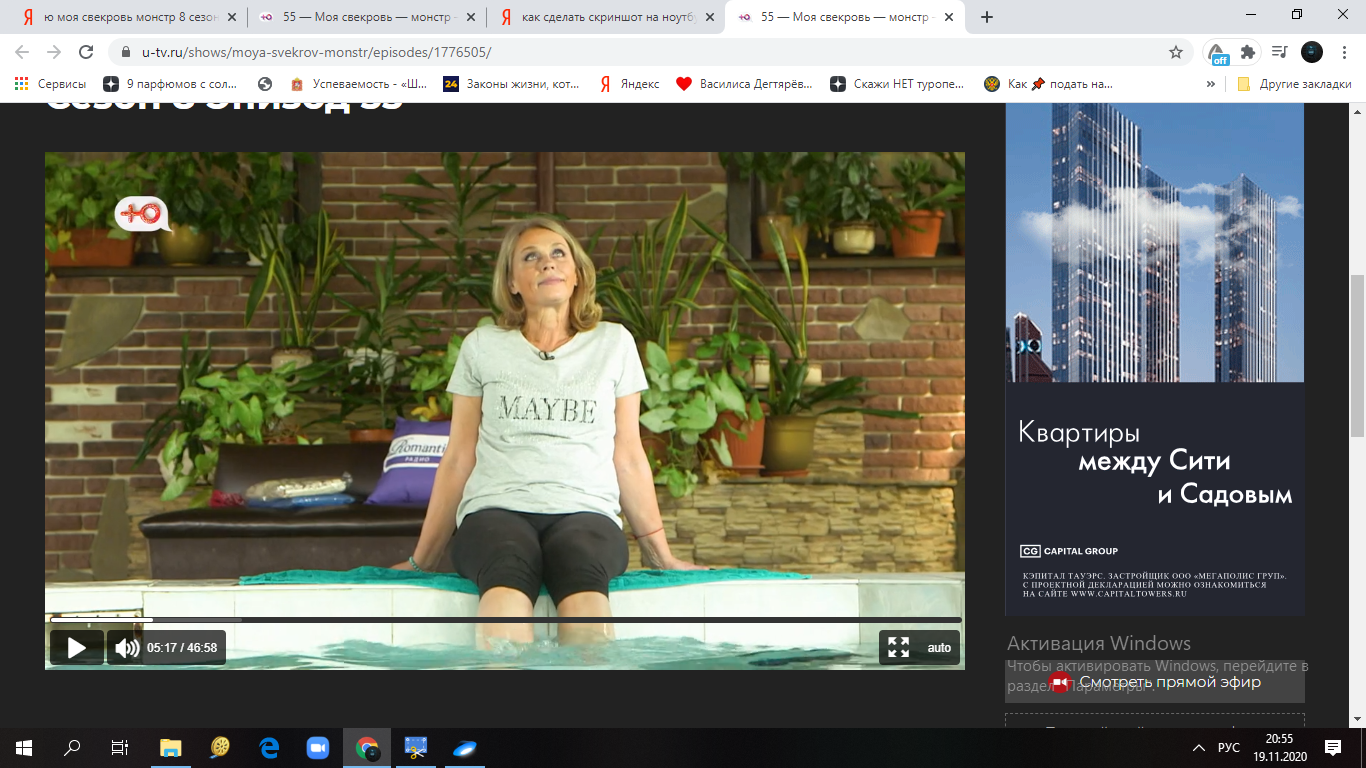Open the Chrome profile avatar
This screenshot has height=768, width=1366.
pos(1311,52)
